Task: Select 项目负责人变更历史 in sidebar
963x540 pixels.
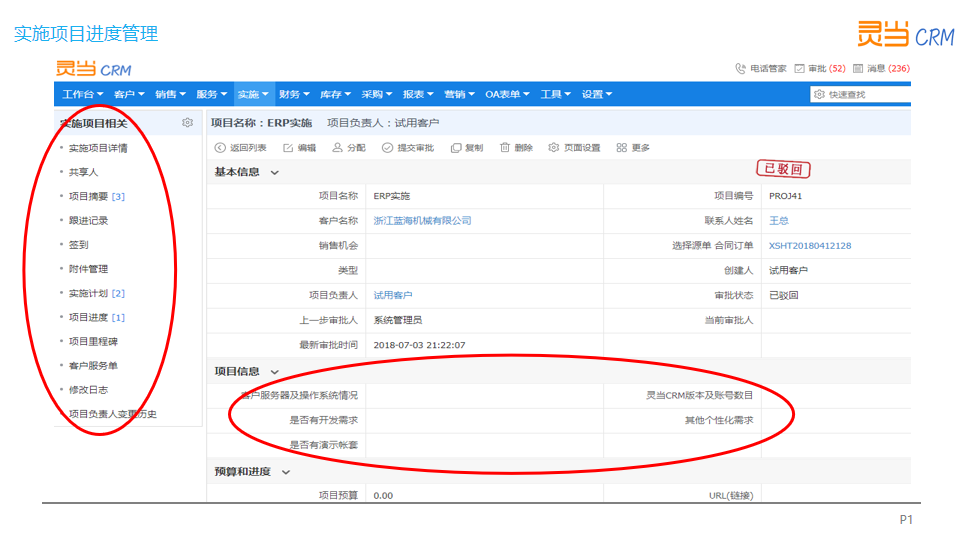Action: [x=113, y=414]
